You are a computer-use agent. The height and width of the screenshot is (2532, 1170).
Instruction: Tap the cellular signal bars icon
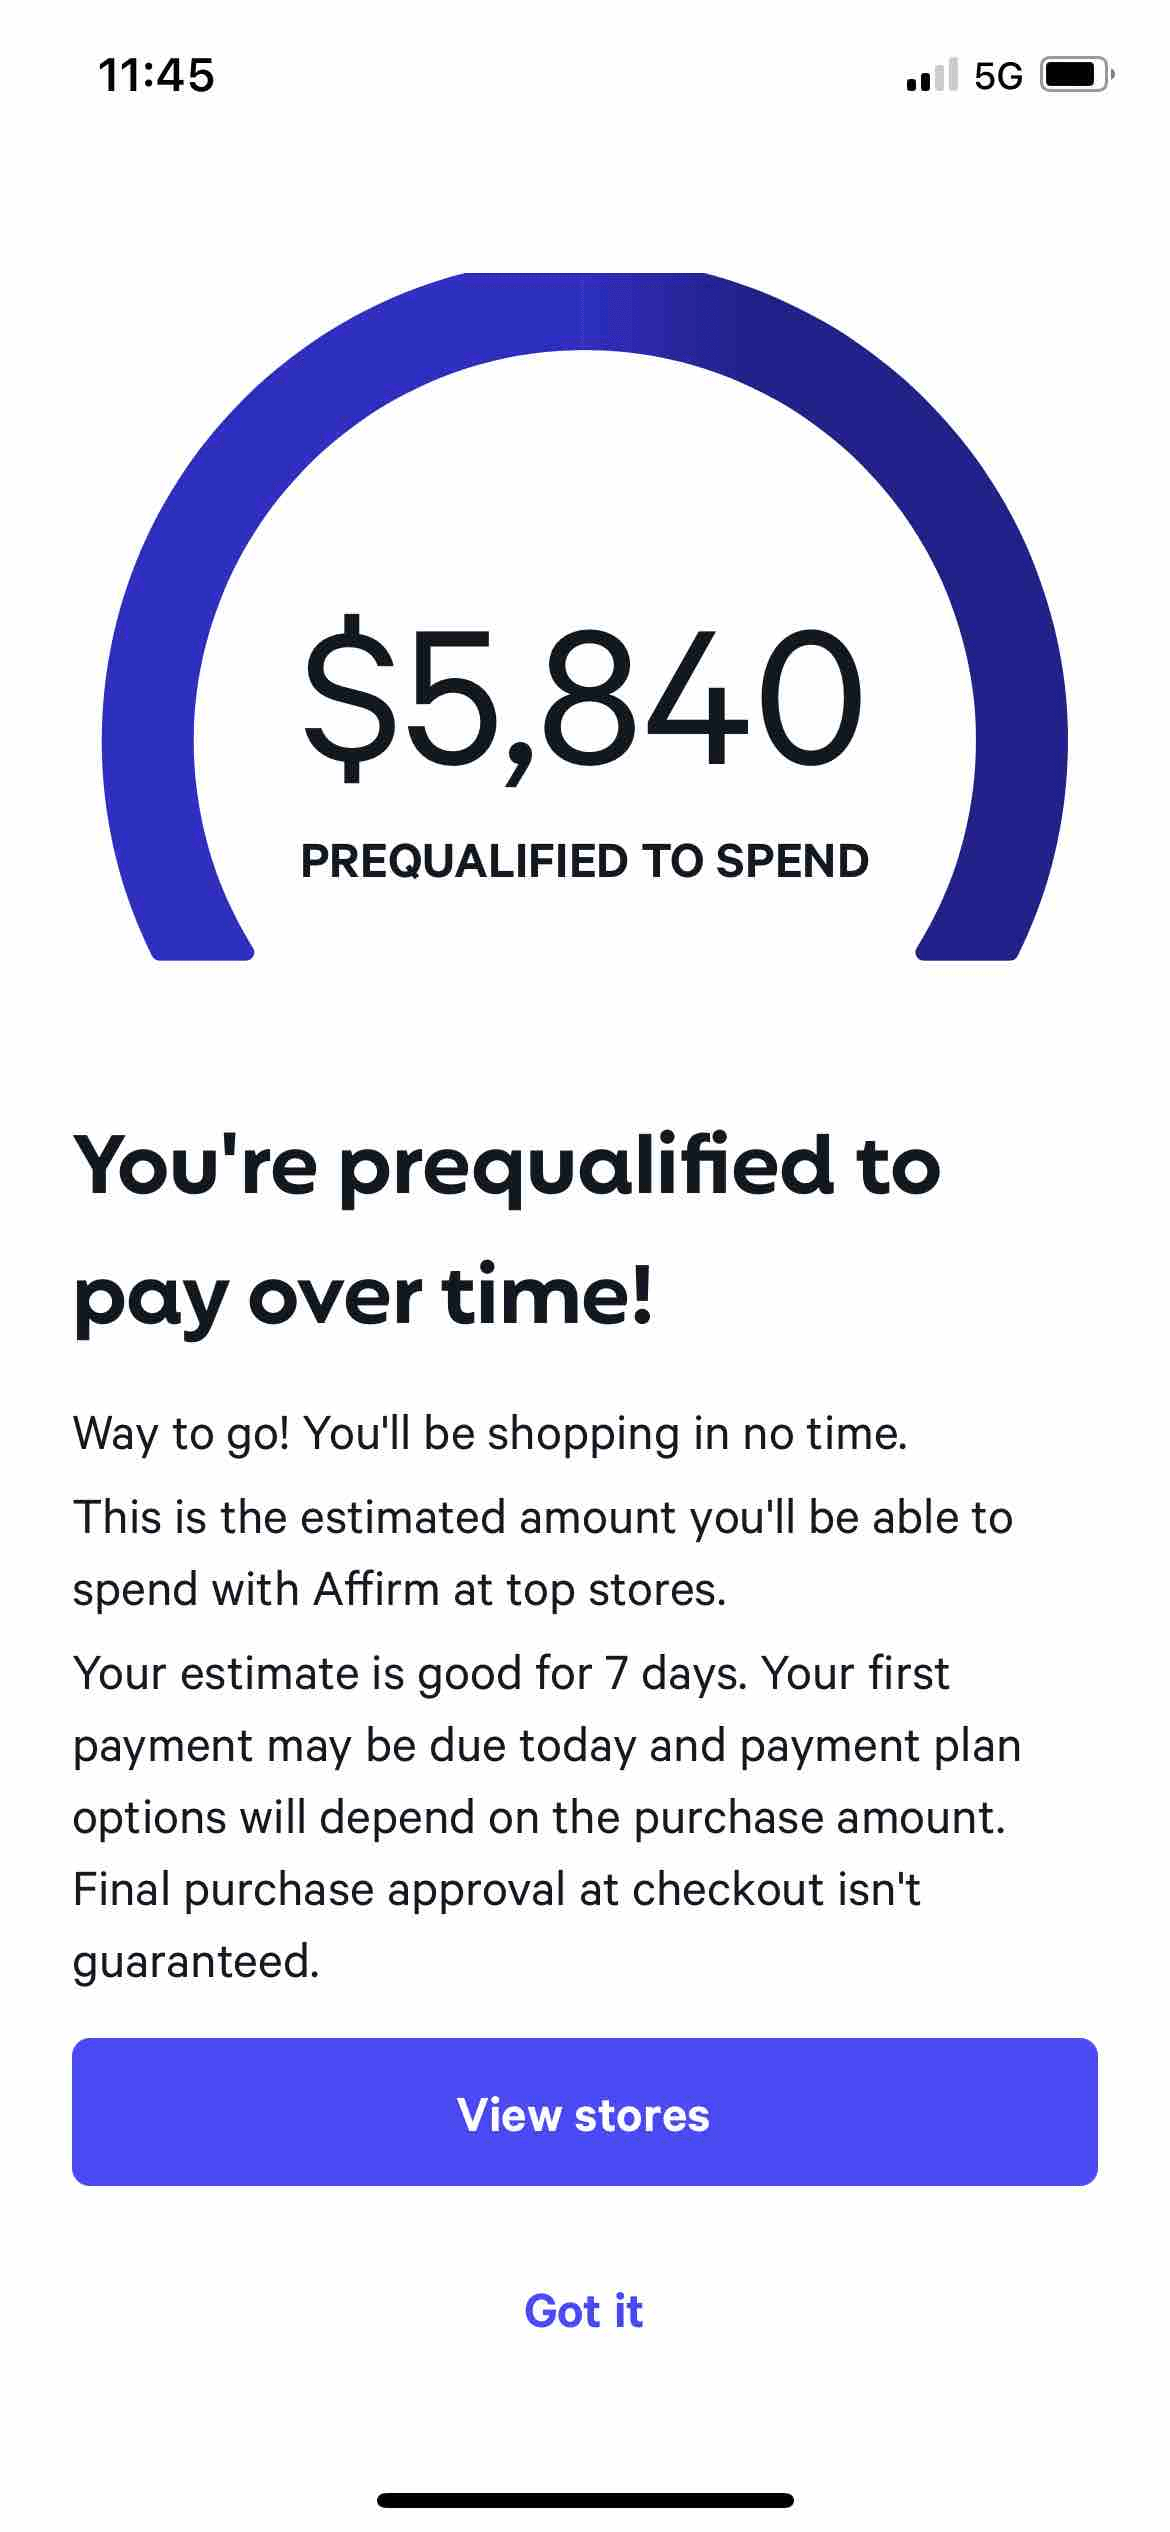tap(931, 75)
